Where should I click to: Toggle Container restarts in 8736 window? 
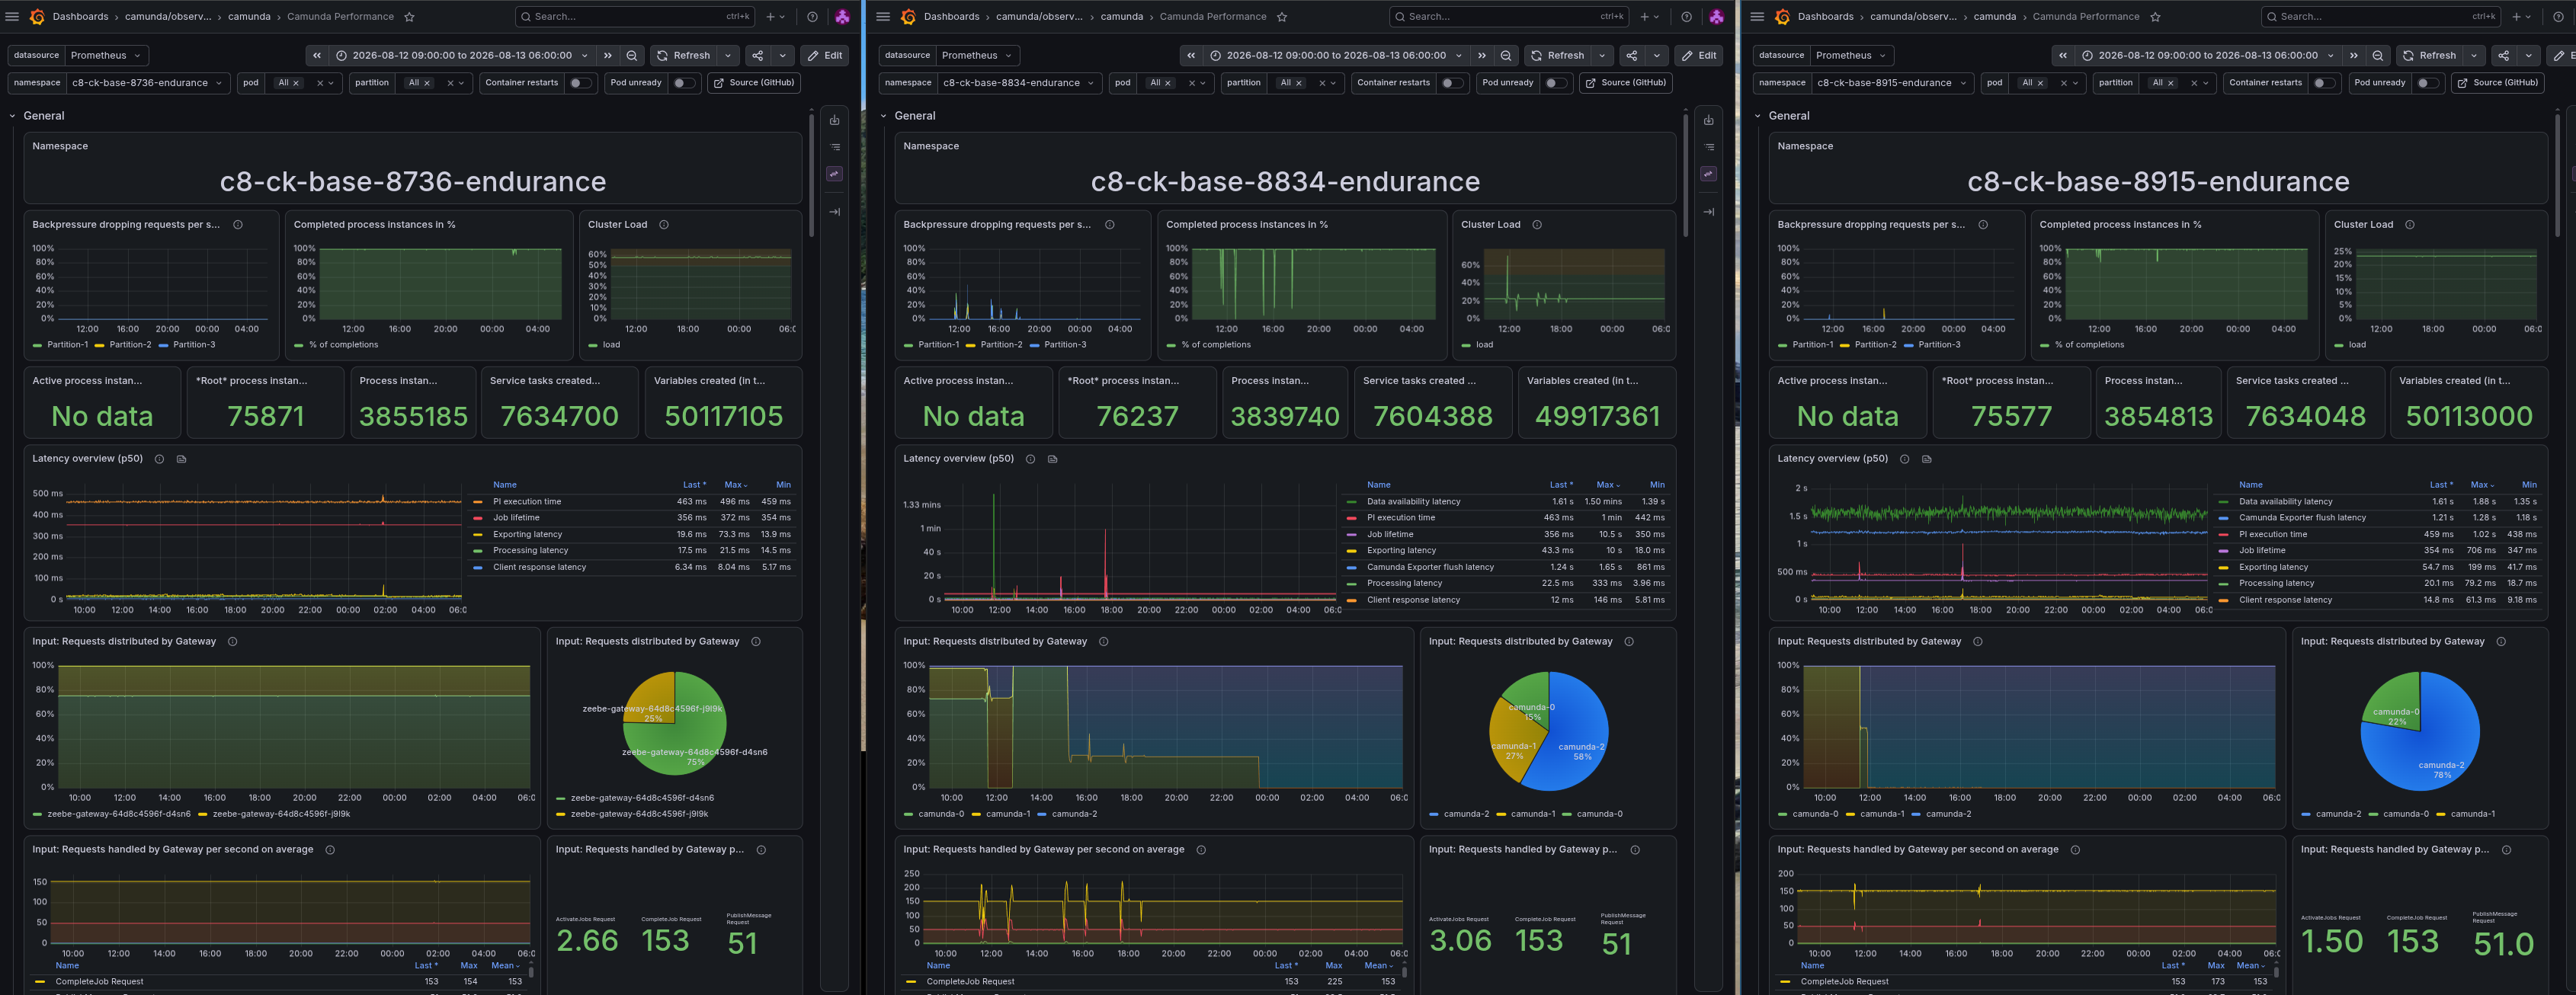pyautogui.click(x=580, y=84)
